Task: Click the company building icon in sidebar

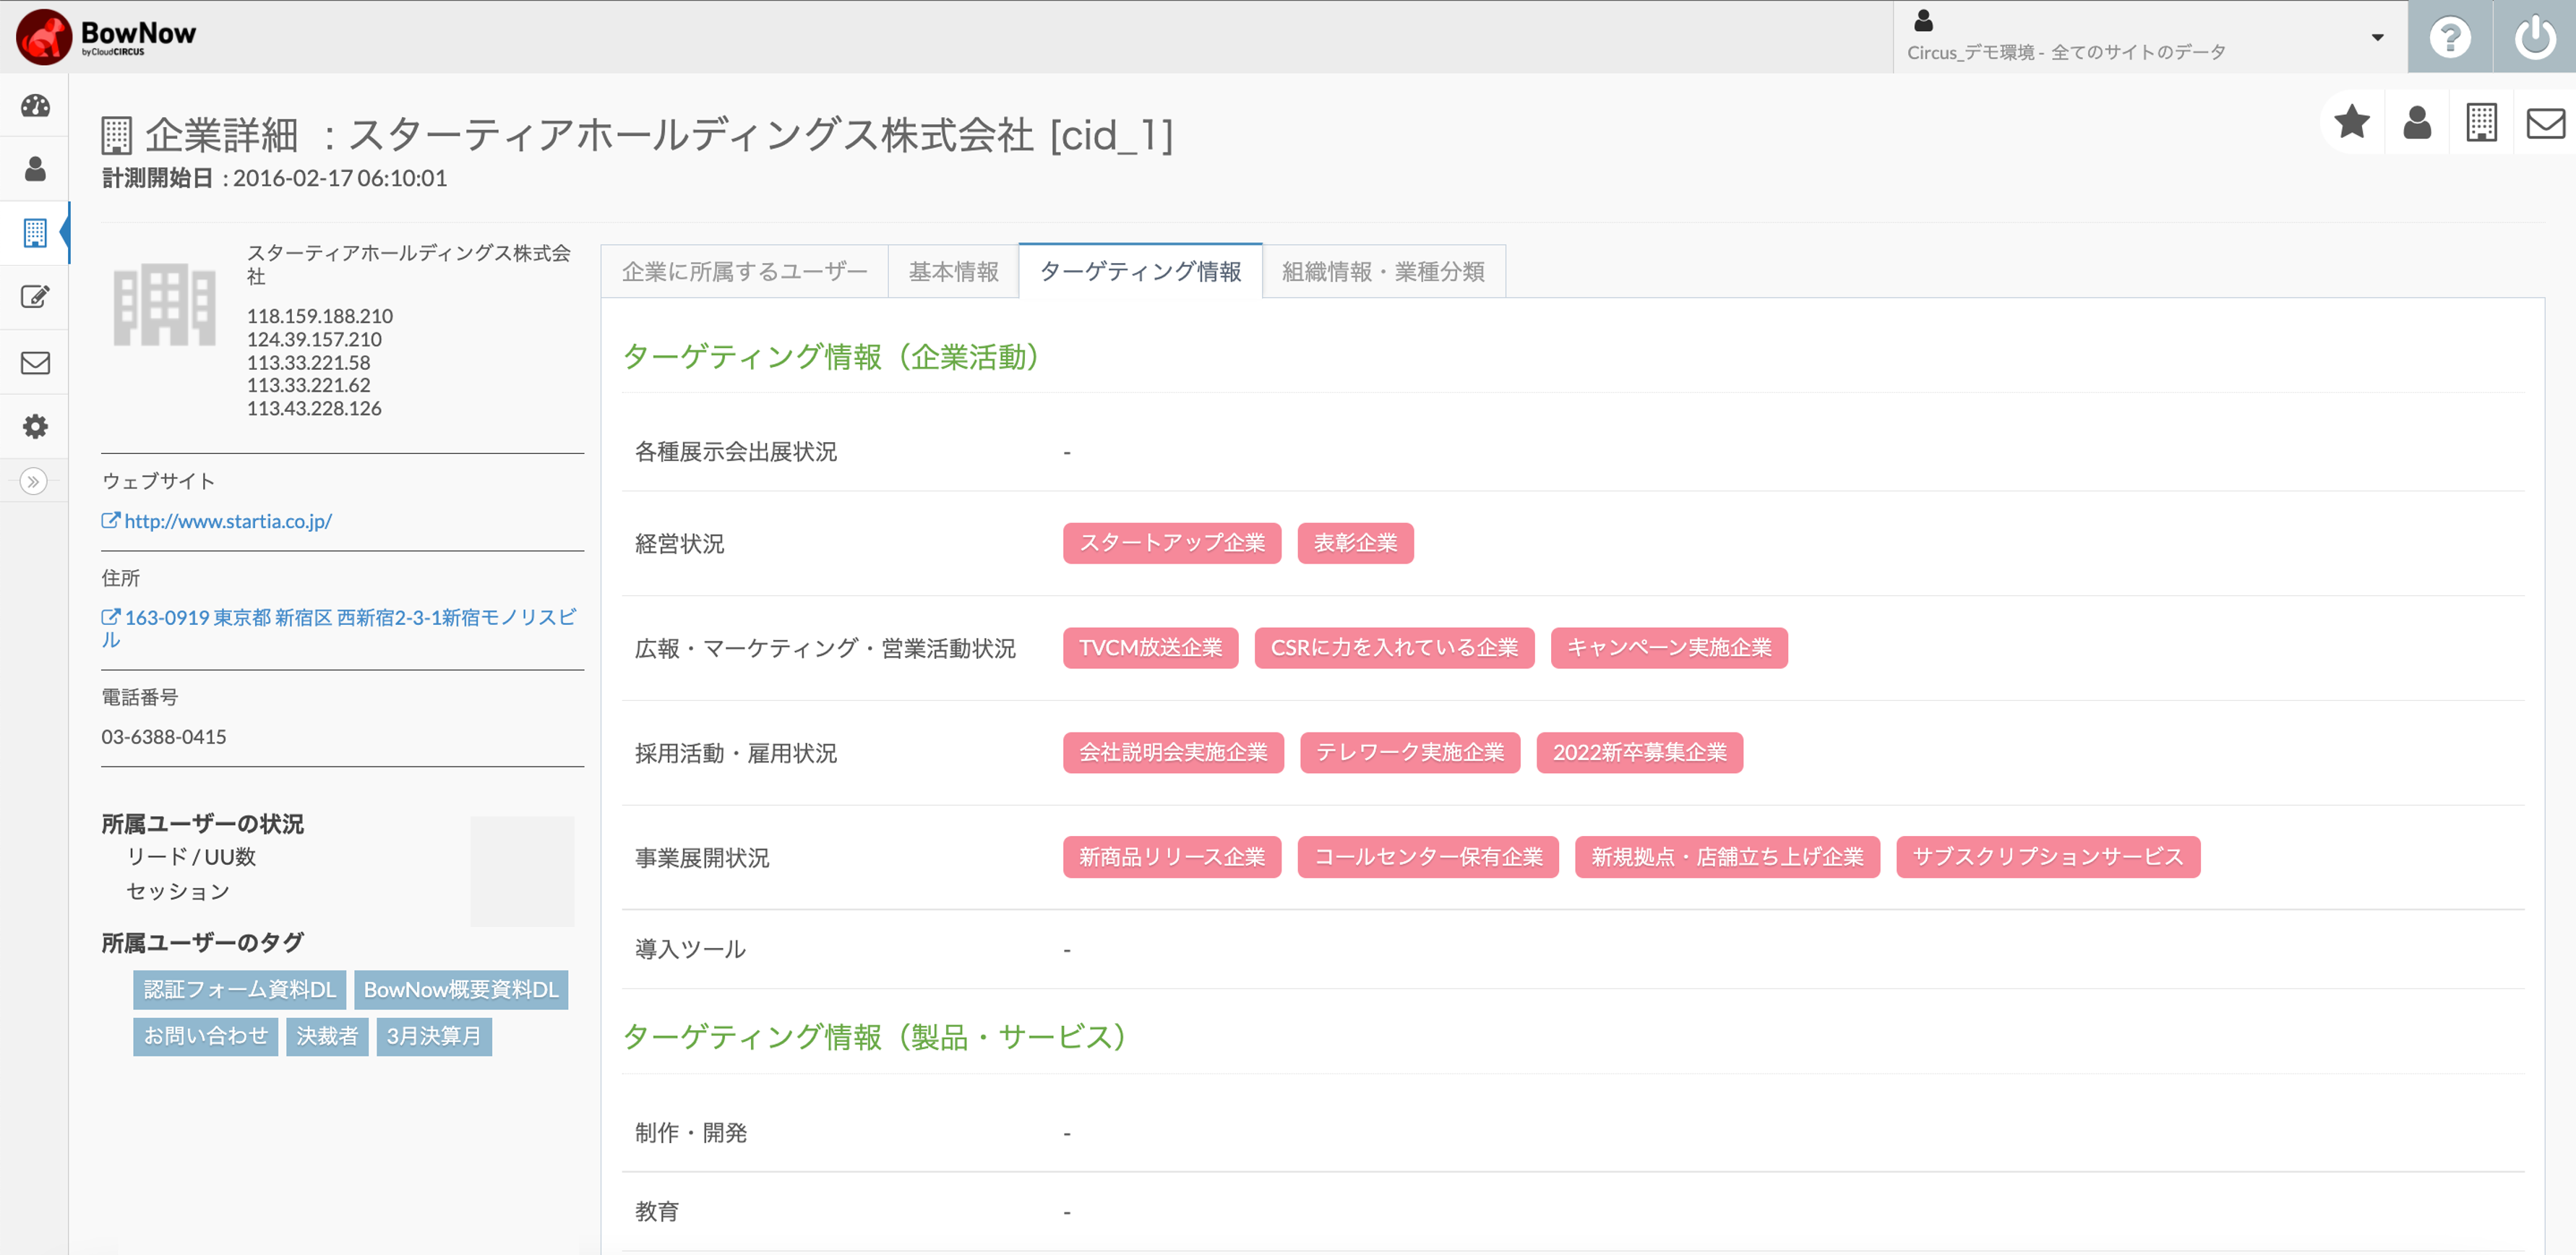Action: point(35,233)
